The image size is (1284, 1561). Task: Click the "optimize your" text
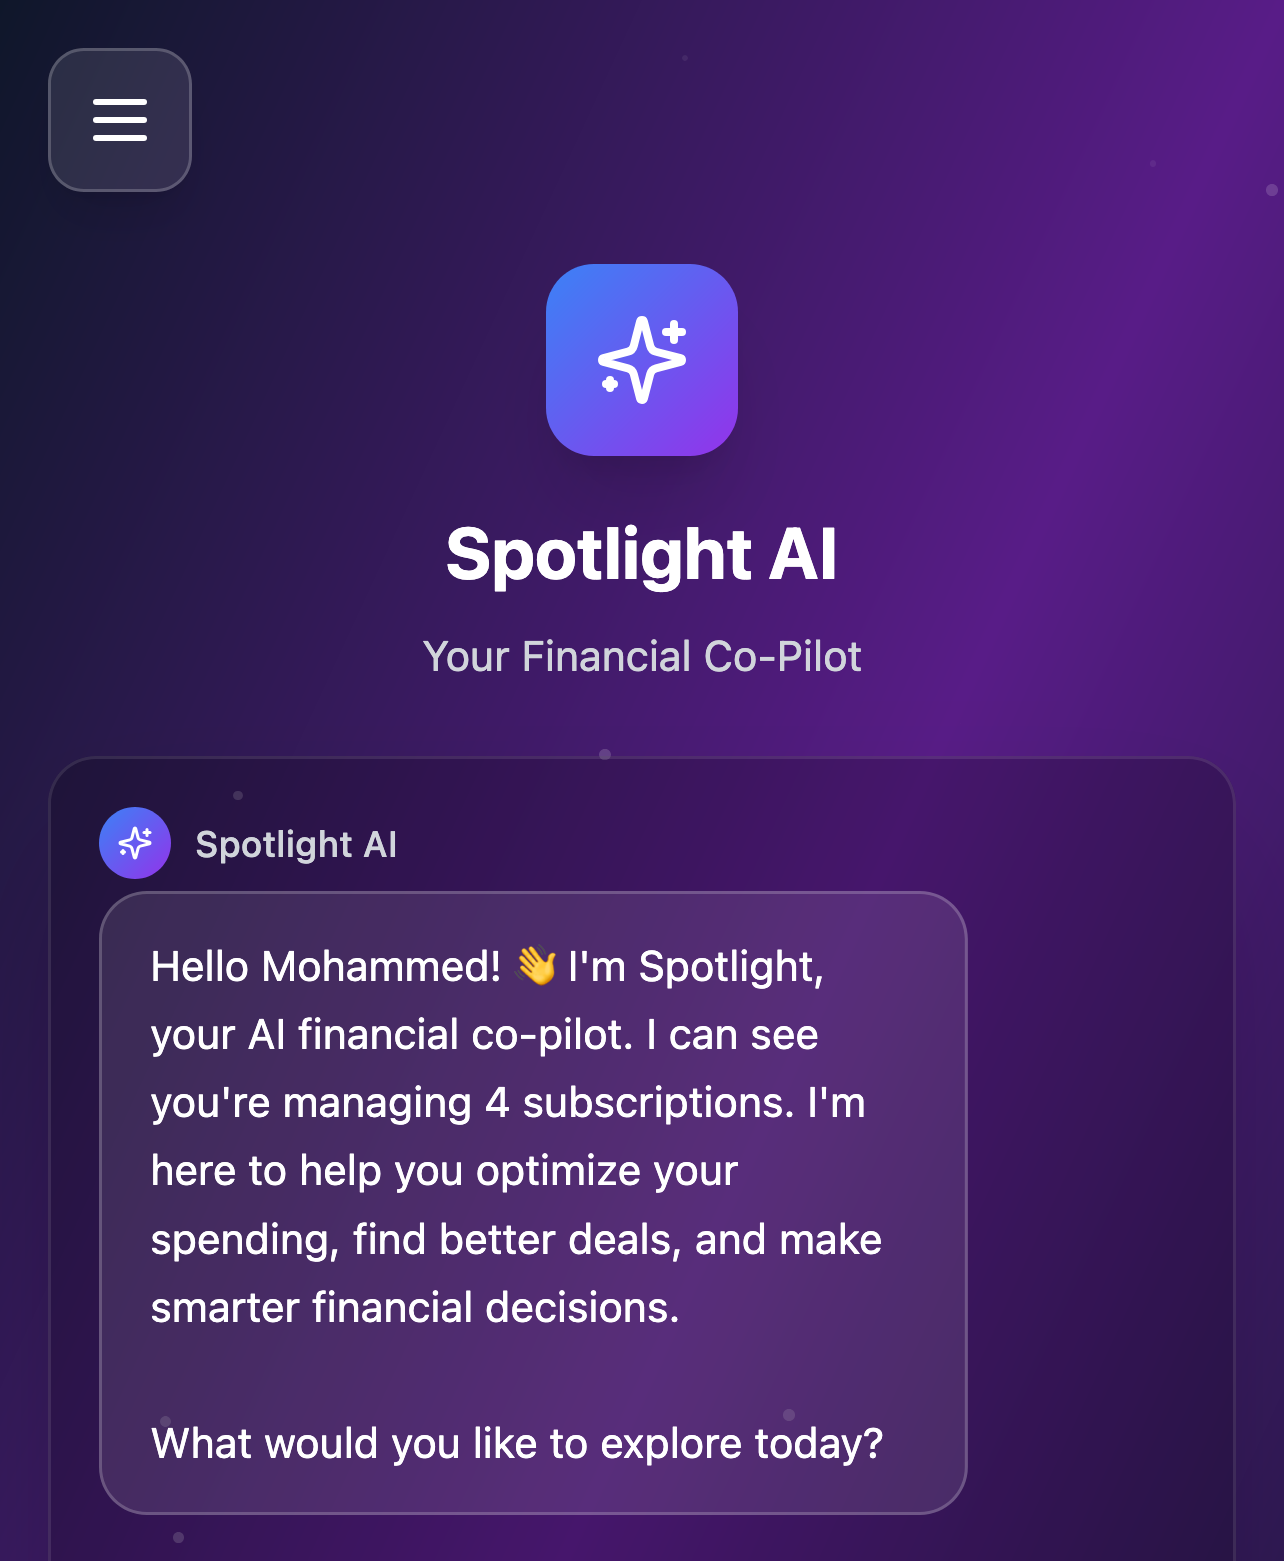pos(607,1171)
